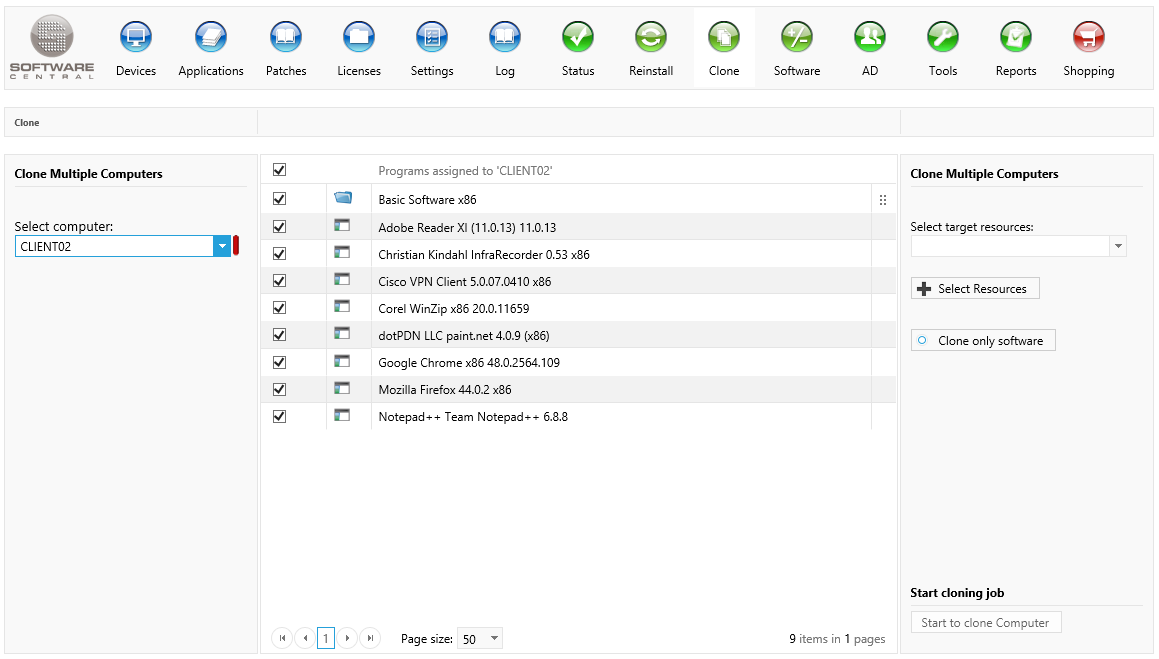
Task: Expand the Select computer dropdown
Action: pyautogui.click(x=221, y=246)
